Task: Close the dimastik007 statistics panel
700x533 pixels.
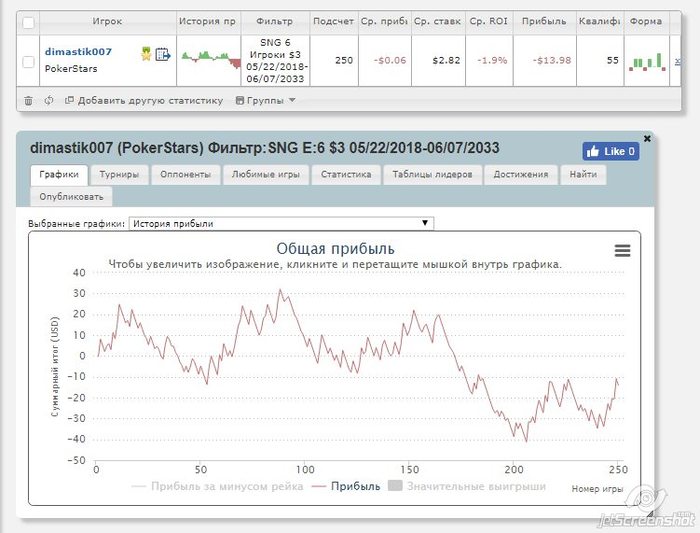Action: 647,139
